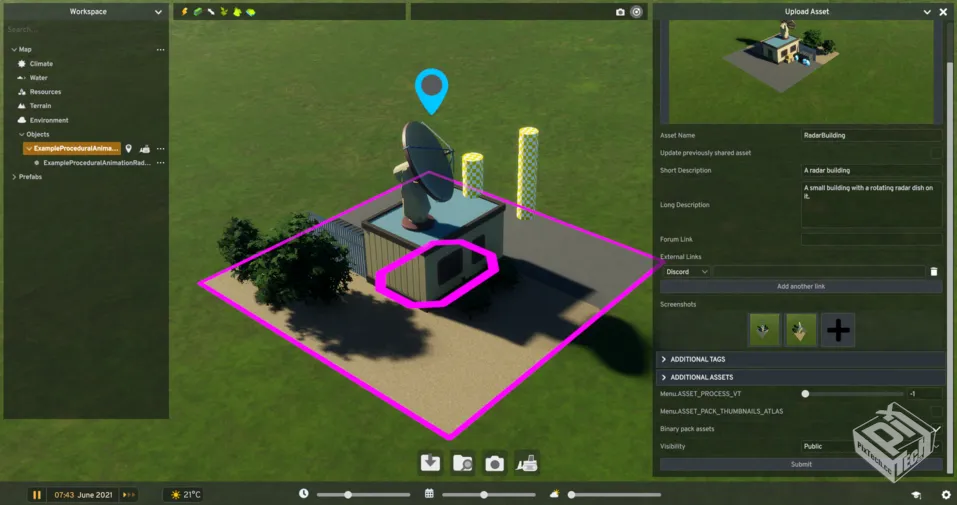Expand the Prefabs tree node
This screenshot has width=957, height=505.
[14, 177]
